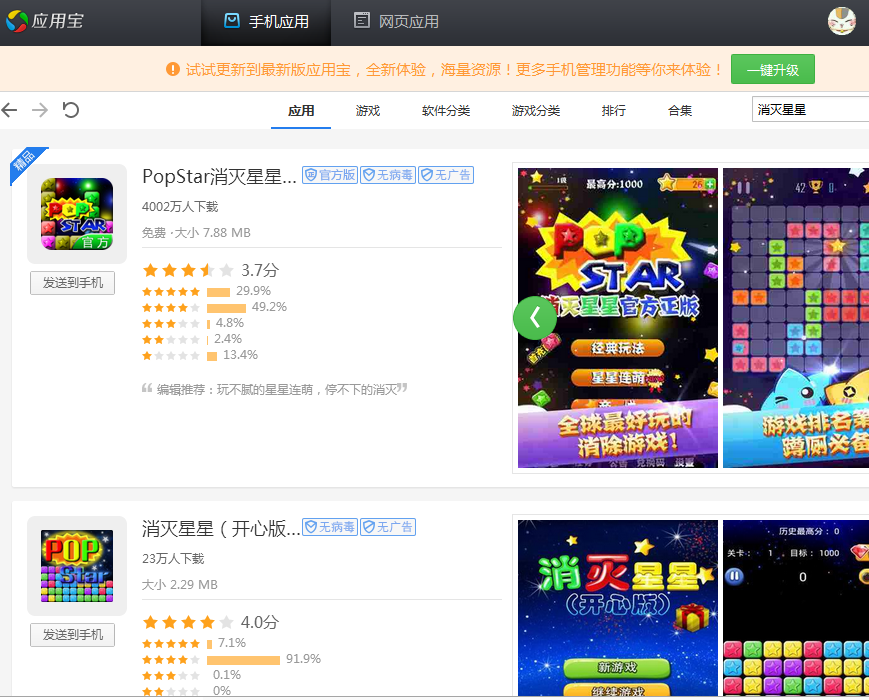Open the 游戏分类 navigation tab

[x=535, y=111]
